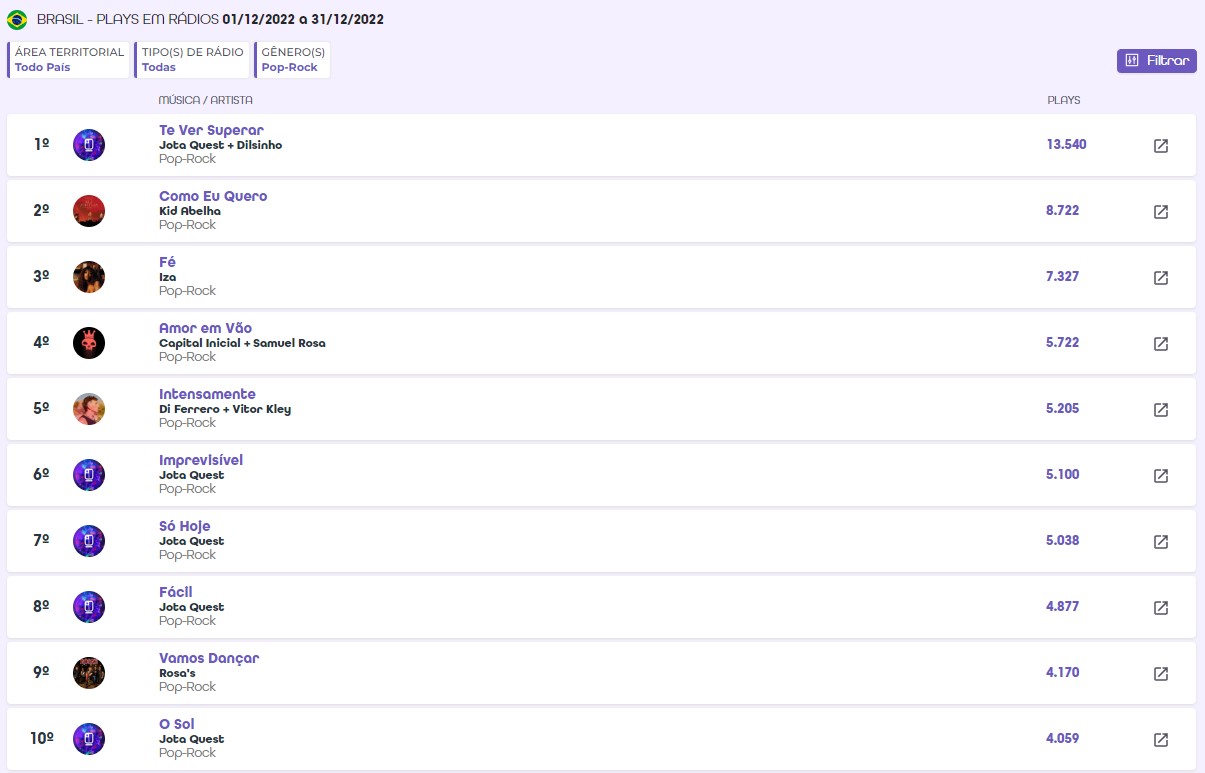Image resolution: width=1205 pixels, height=773 pixels.
Task: Click the Brazil flag icon
Action: (x=17, y=20)
